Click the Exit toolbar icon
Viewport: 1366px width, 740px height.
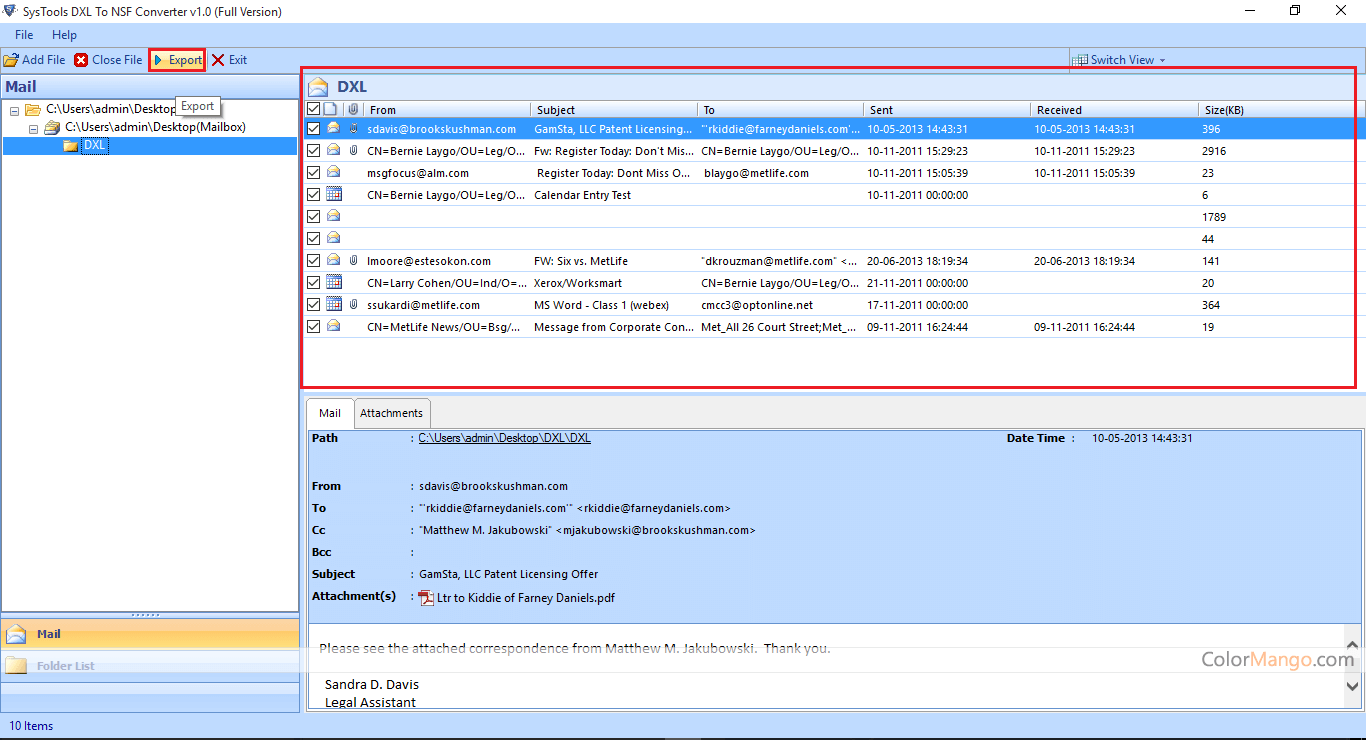click(x=218, y=60)
